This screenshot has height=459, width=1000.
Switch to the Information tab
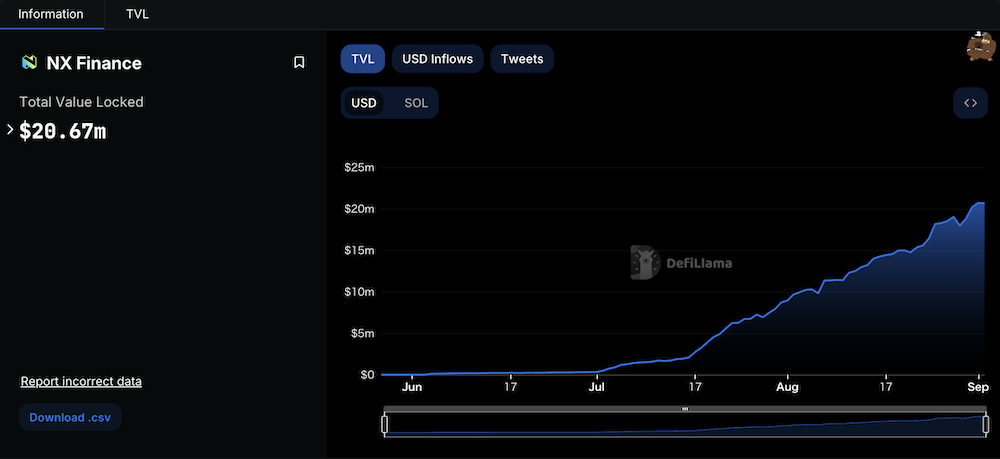click(52, 15)
